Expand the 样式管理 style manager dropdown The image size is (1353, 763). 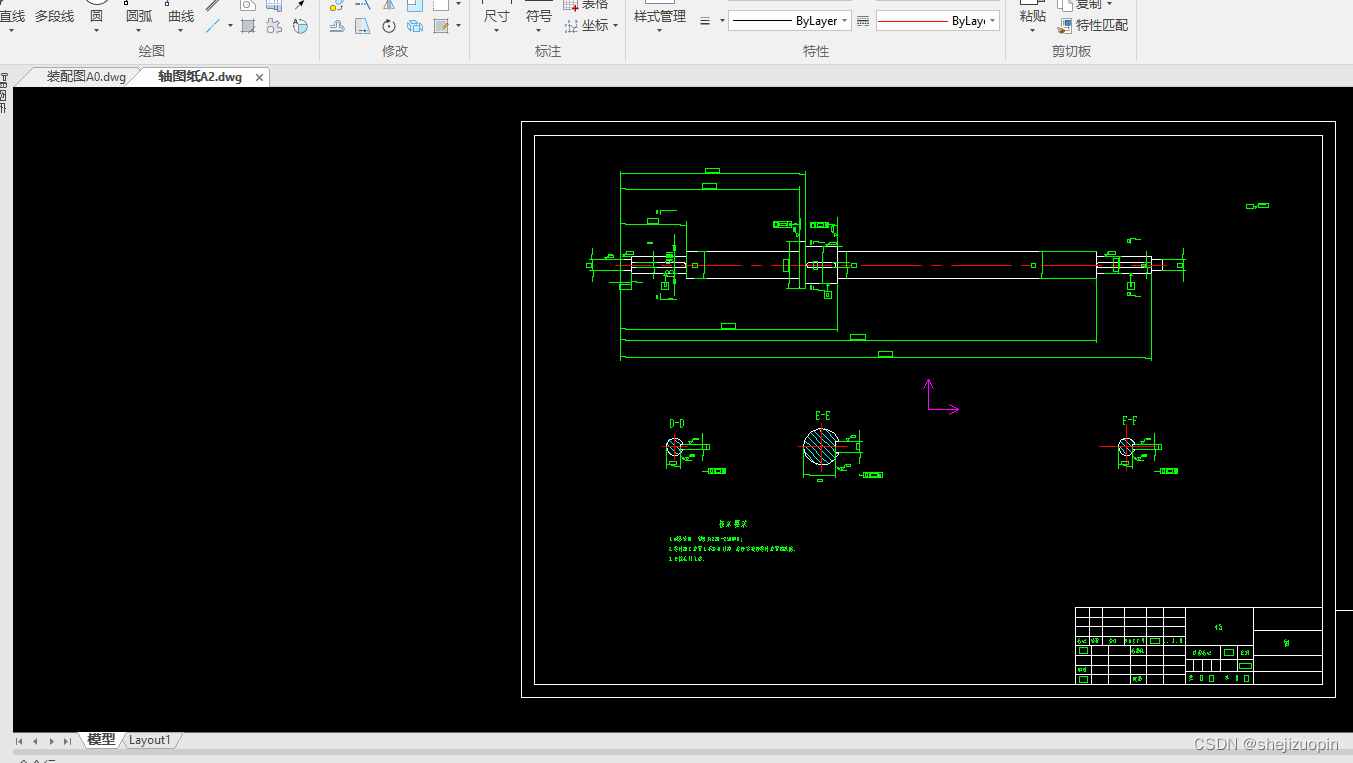pos(660,30)
